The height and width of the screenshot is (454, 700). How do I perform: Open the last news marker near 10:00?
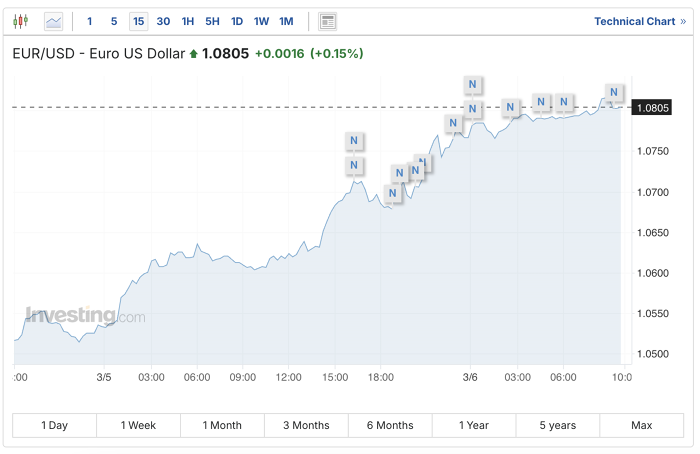coord(614,92)
